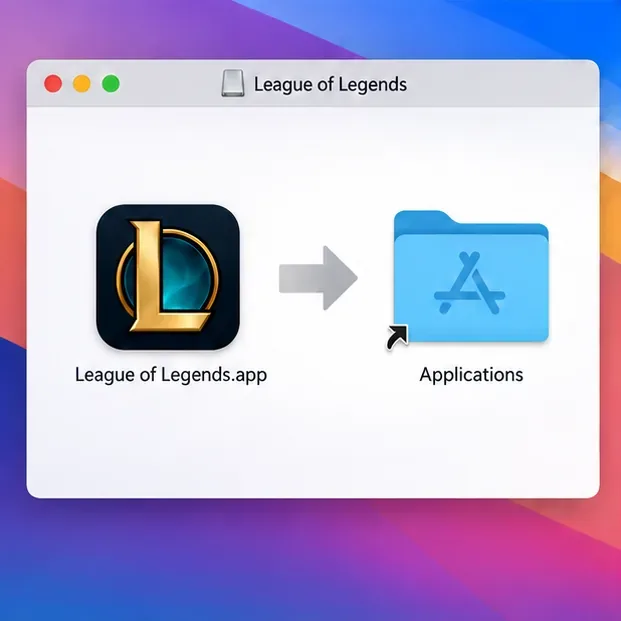This screenshot has width=621, height=621.
Task: Open the Applications folder shortcut
Action: pyautogui.click(x=470, y=277)
